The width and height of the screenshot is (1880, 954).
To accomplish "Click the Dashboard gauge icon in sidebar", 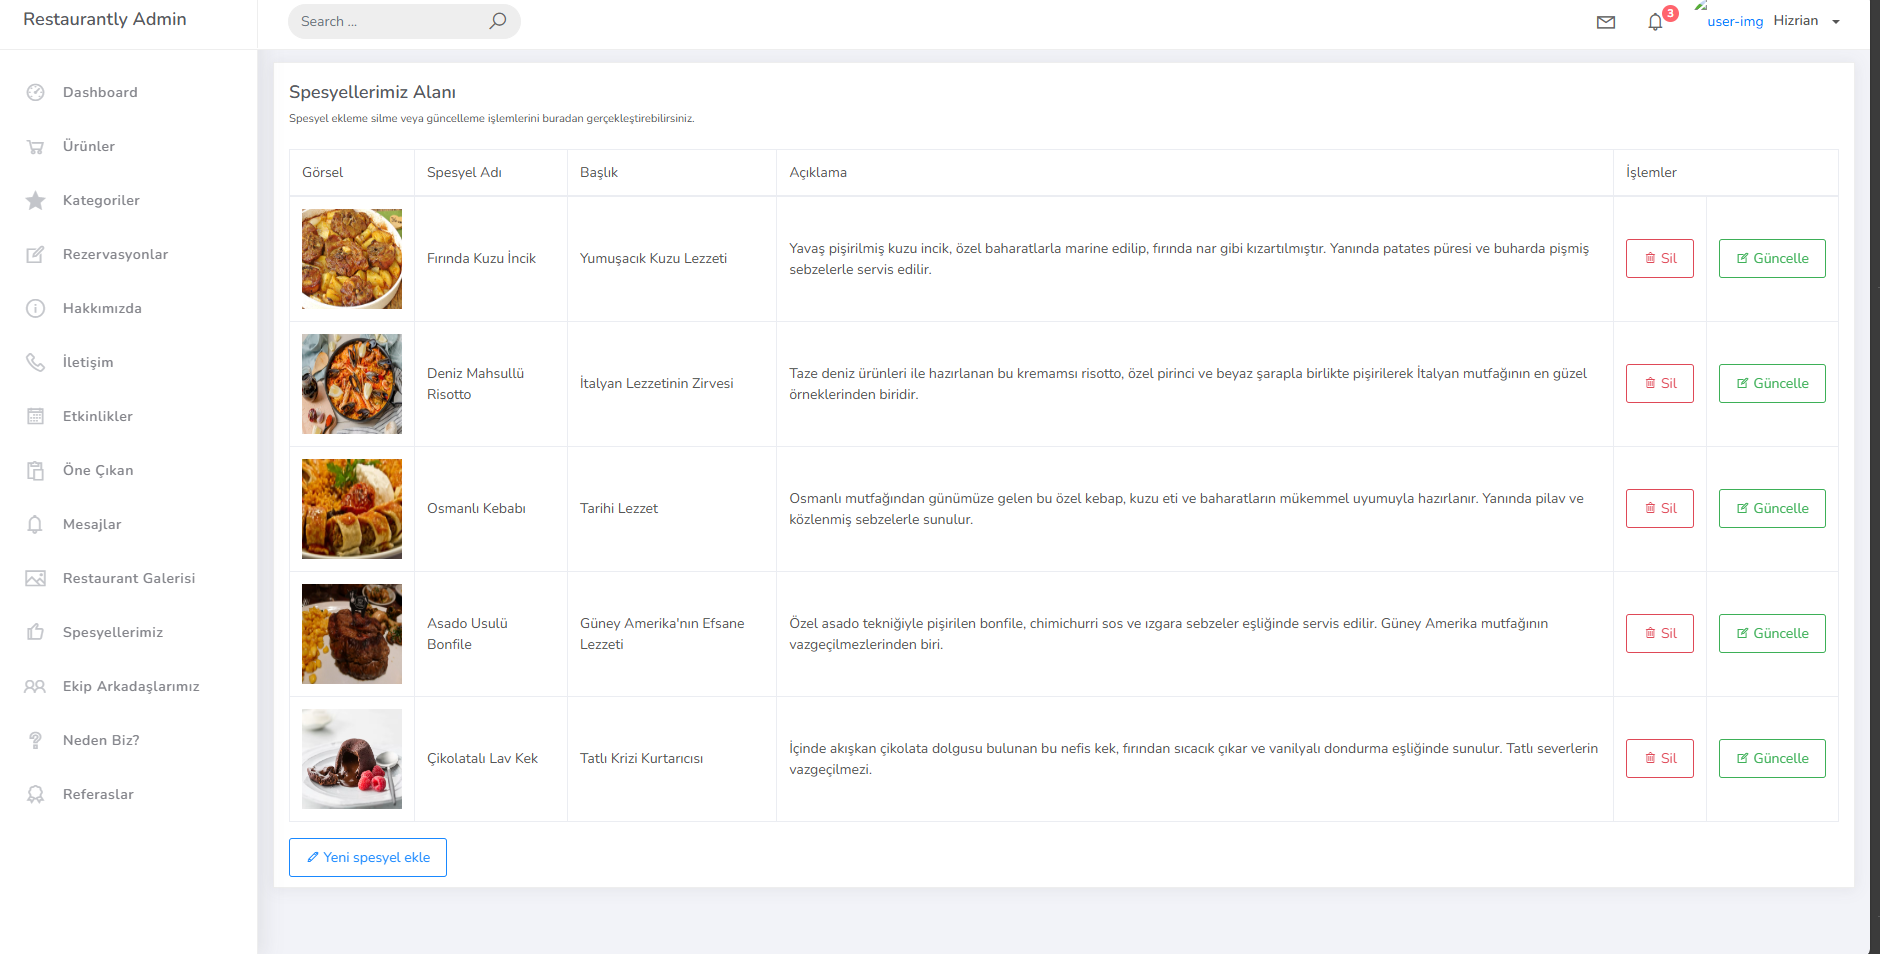I will pyautogui.click(x=36, y=92).
